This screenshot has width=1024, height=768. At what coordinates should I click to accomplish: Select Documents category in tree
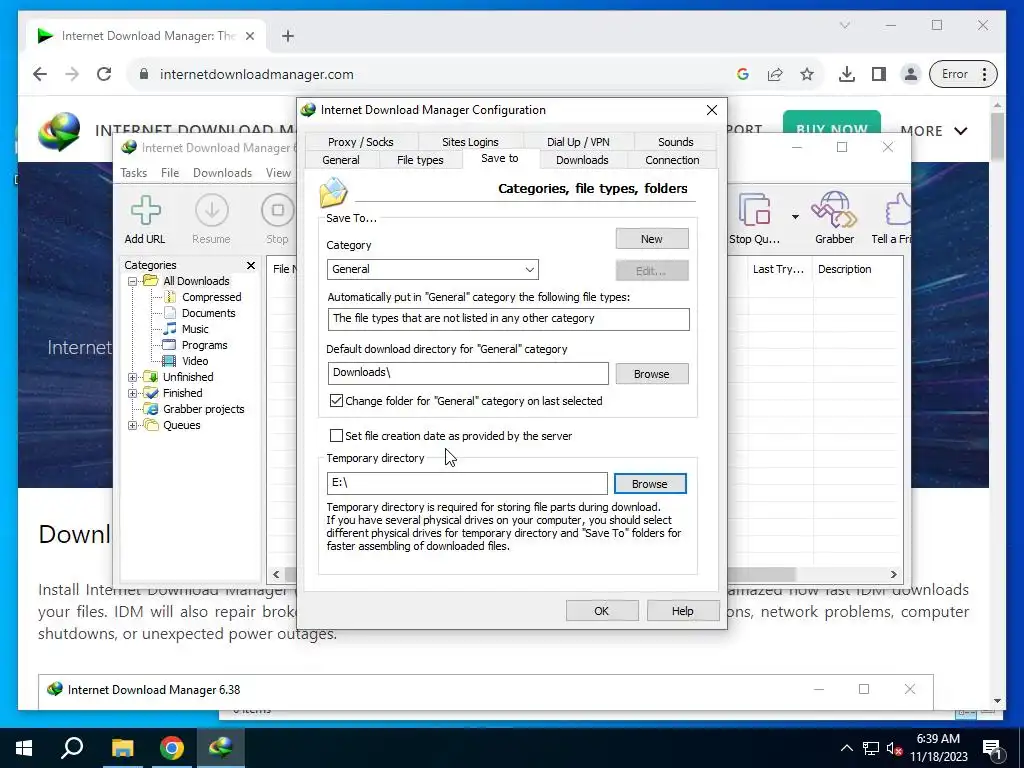click(x=208, y=313)
